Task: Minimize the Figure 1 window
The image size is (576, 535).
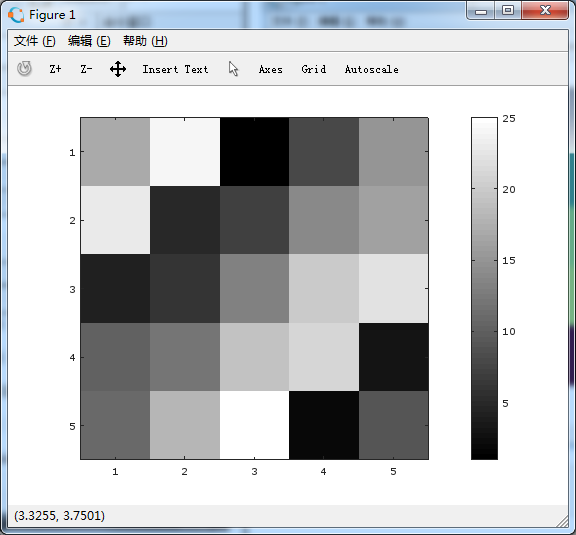Action: 480,11
